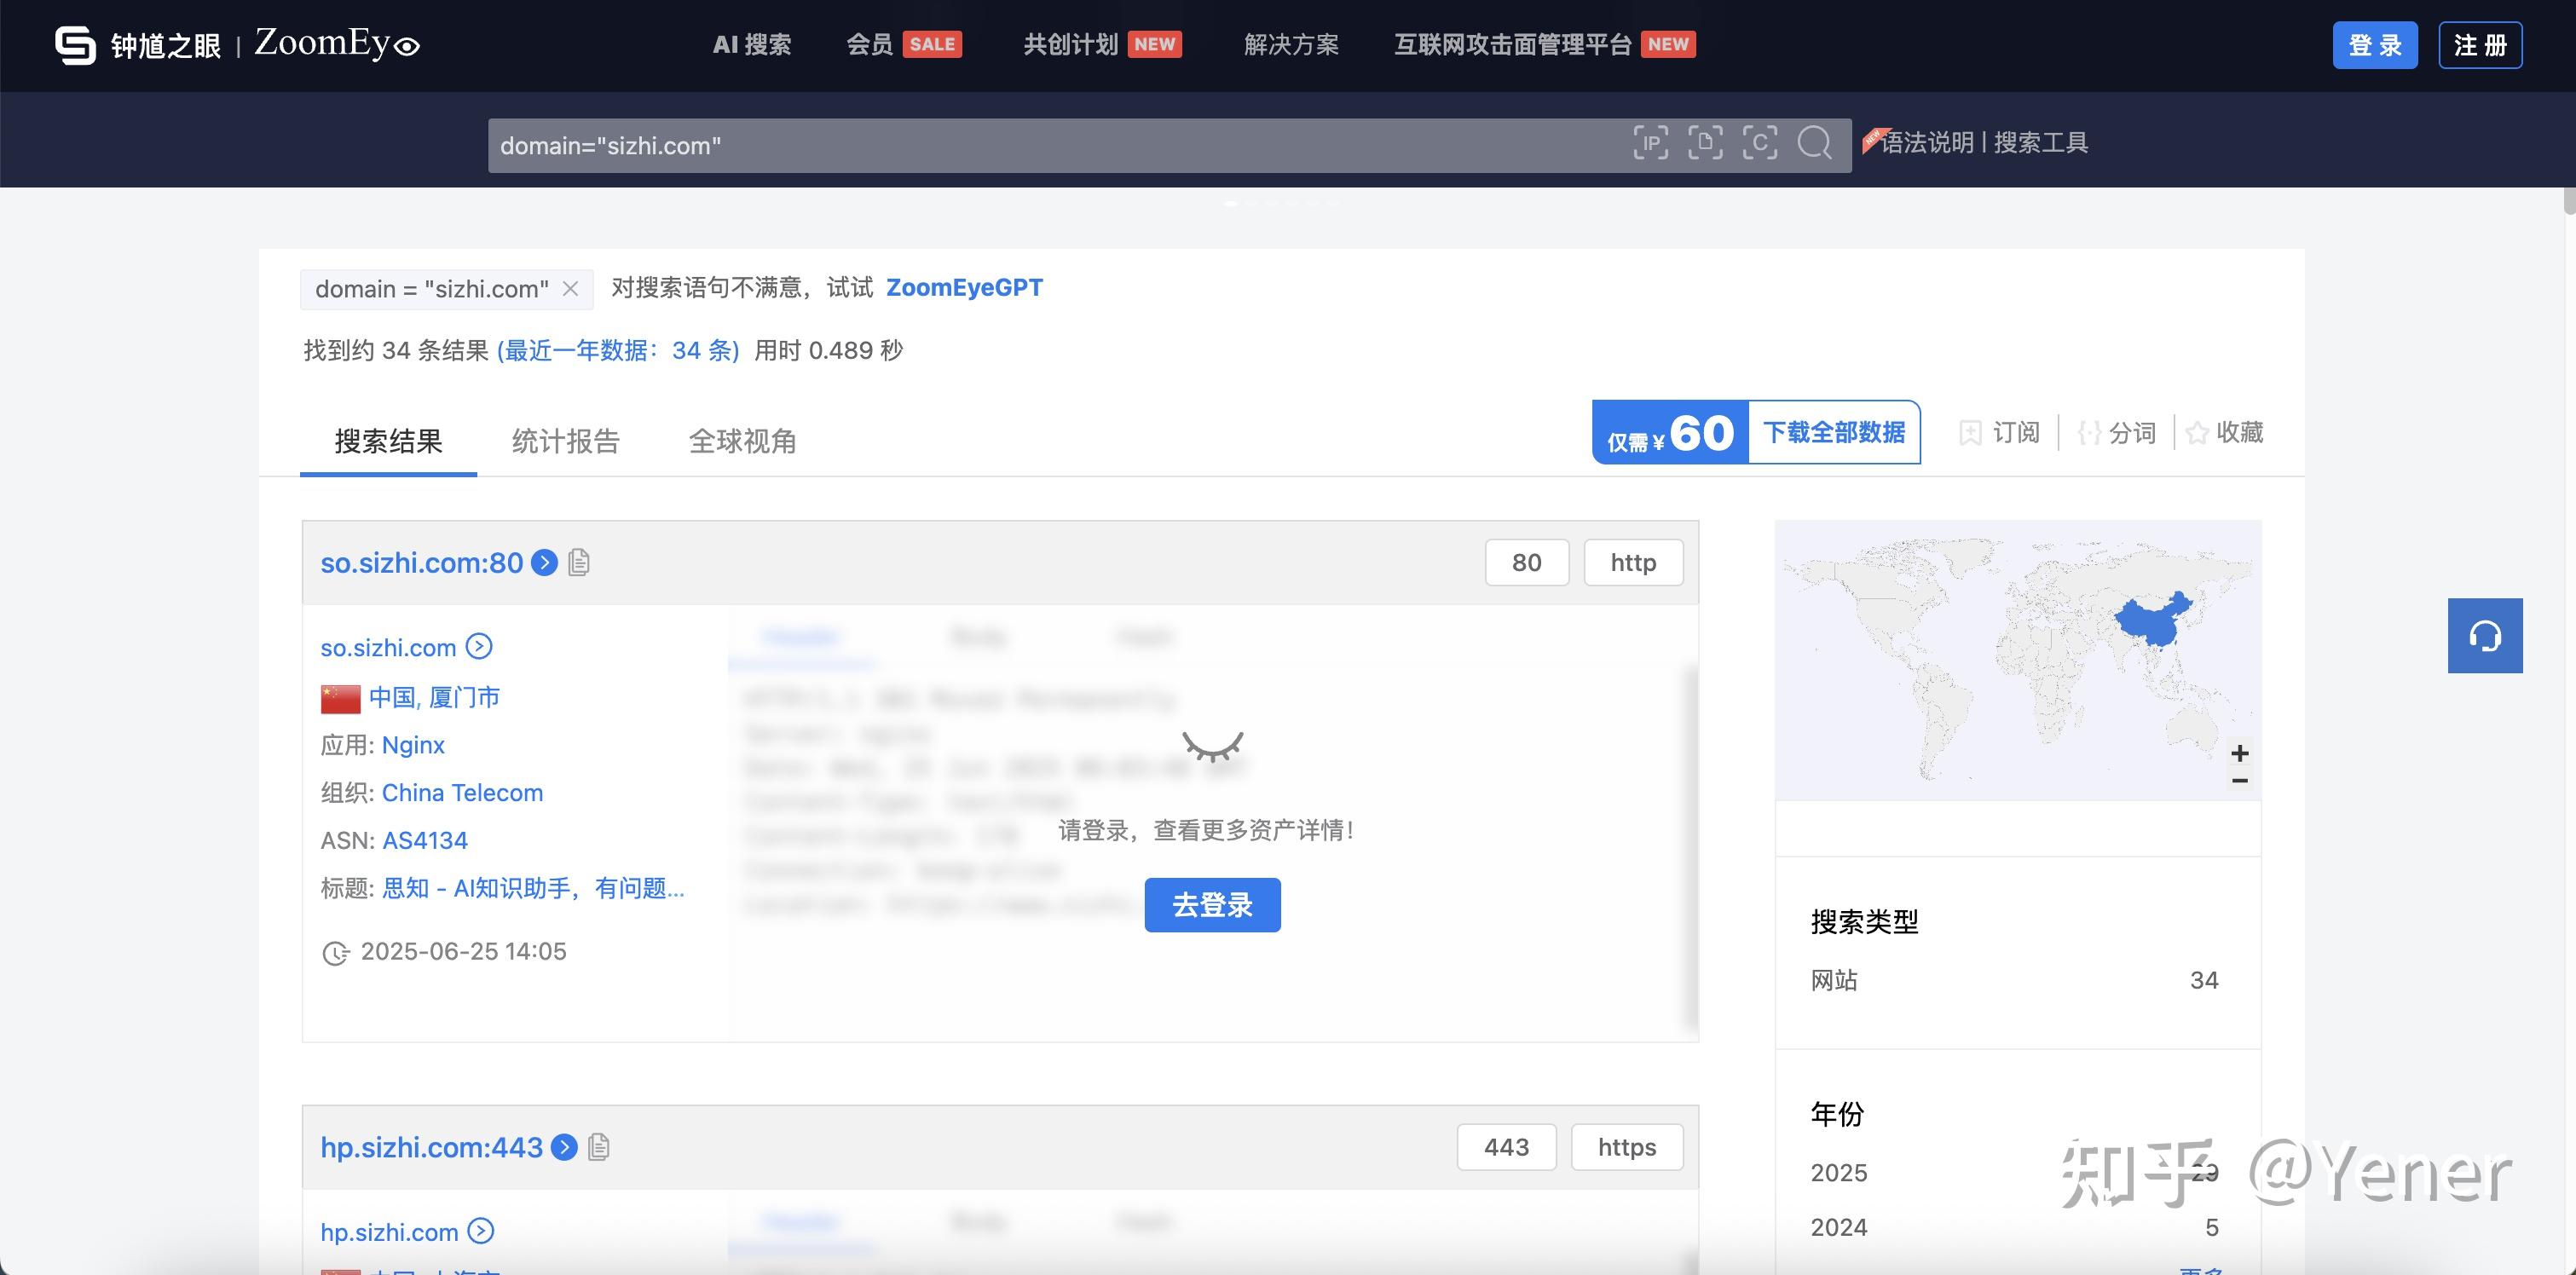
Task: Expand details for hp.sizhi.com:443 via arrow
Action: pos(564,1148)
